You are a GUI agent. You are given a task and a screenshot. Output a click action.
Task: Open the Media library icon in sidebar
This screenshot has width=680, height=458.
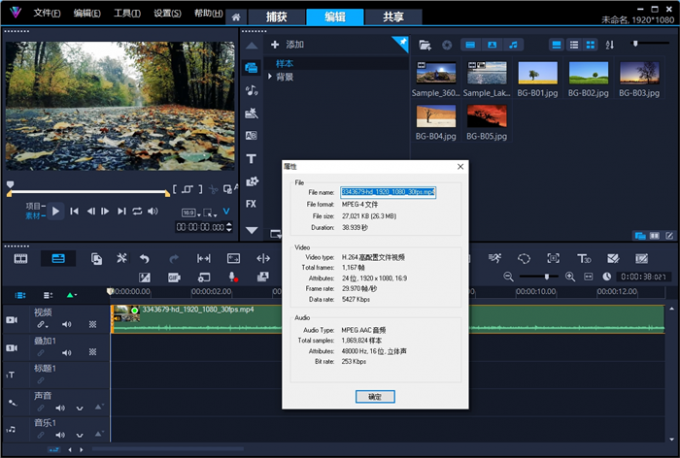(251, 67)
